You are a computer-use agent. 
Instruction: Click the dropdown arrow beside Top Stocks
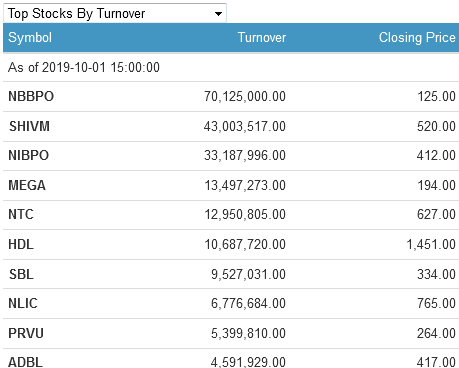click(218, 14)
